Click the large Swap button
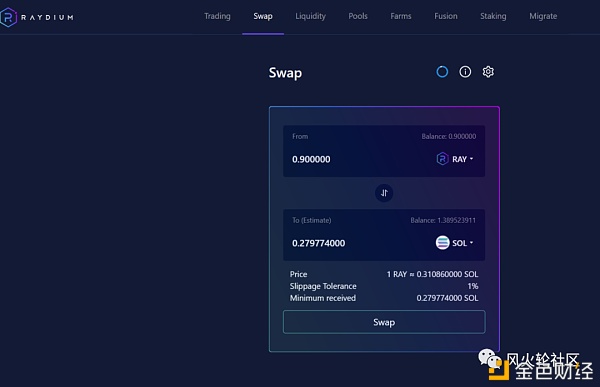The height and width of the screenshot is (387, 600). [384, 322]
